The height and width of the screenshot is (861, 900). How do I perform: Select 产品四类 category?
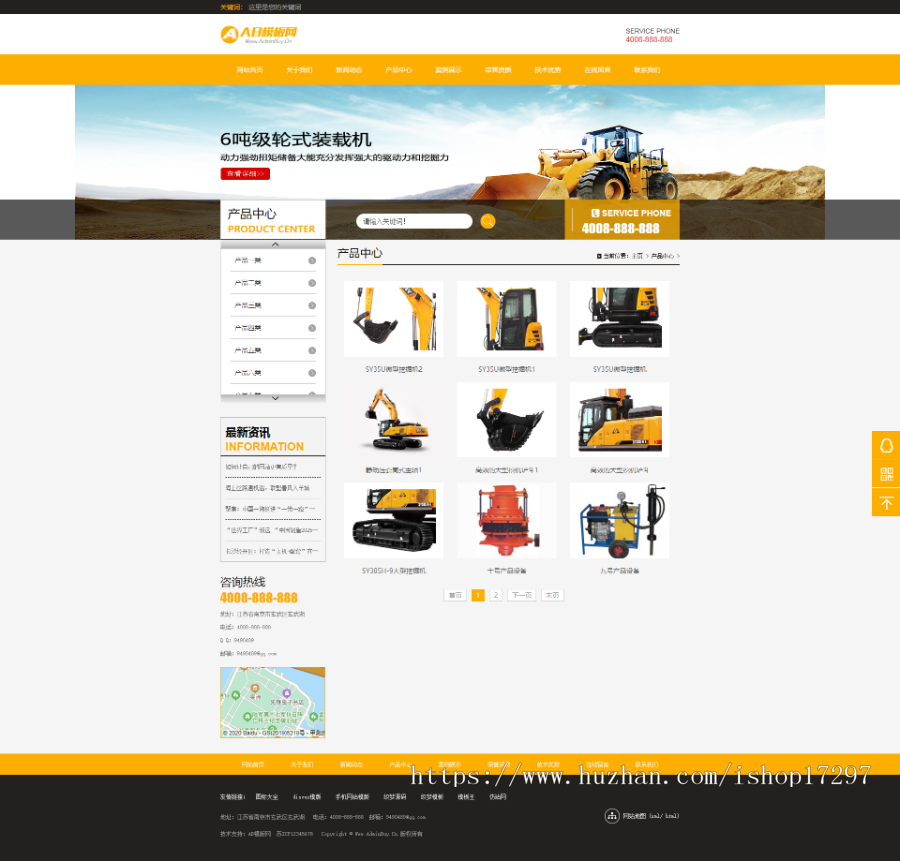[248, 328]
